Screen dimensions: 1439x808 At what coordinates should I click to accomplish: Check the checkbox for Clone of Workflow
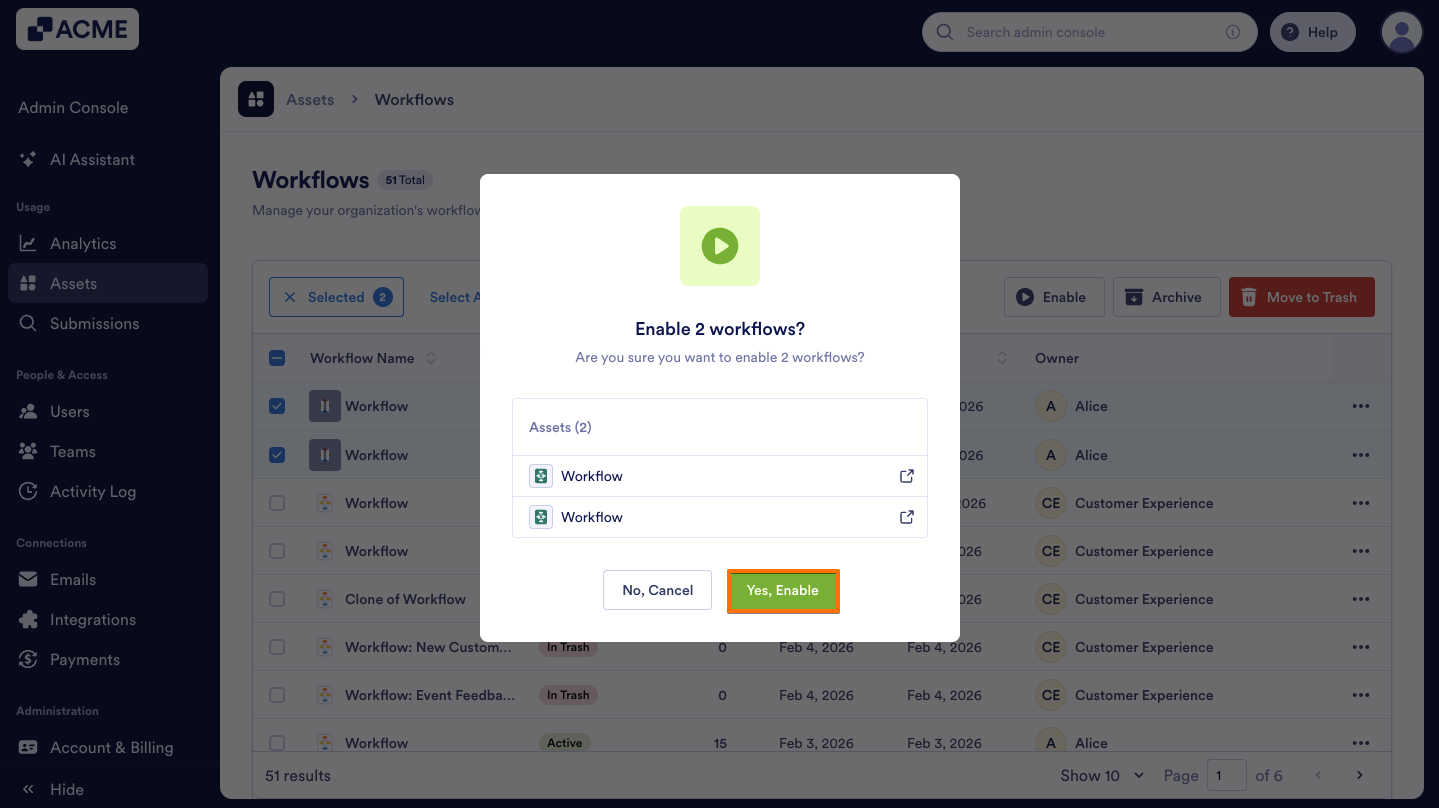point(277,599)
